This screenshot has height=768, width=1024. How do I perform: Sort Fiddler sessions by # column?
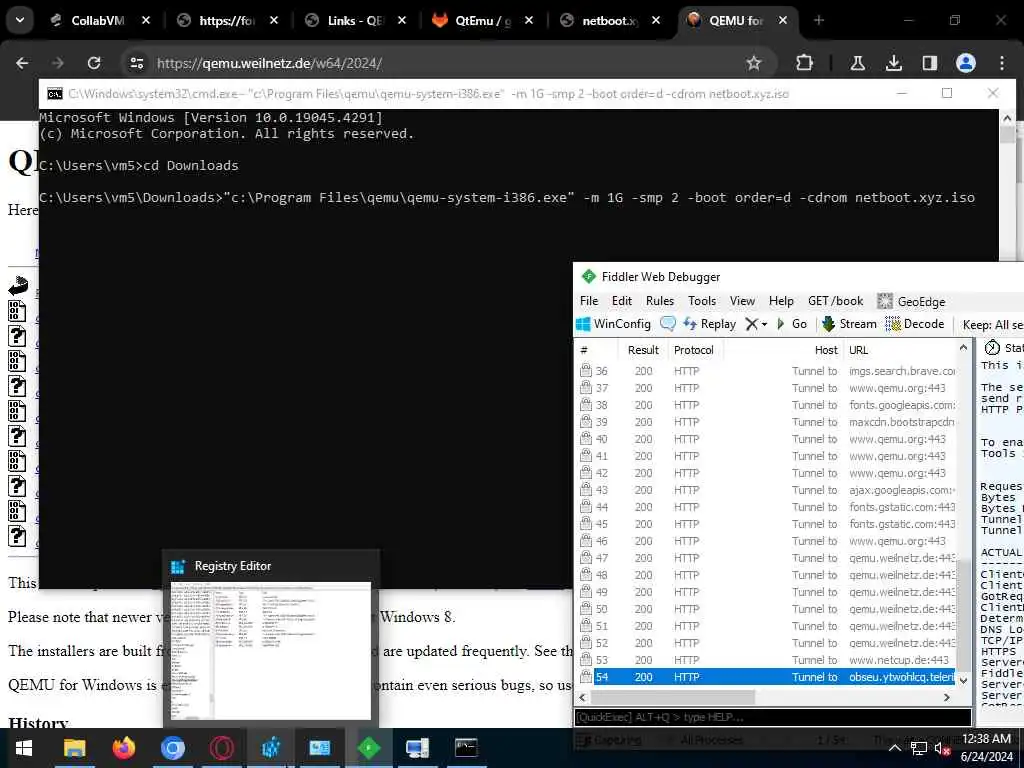coord(598,350)
